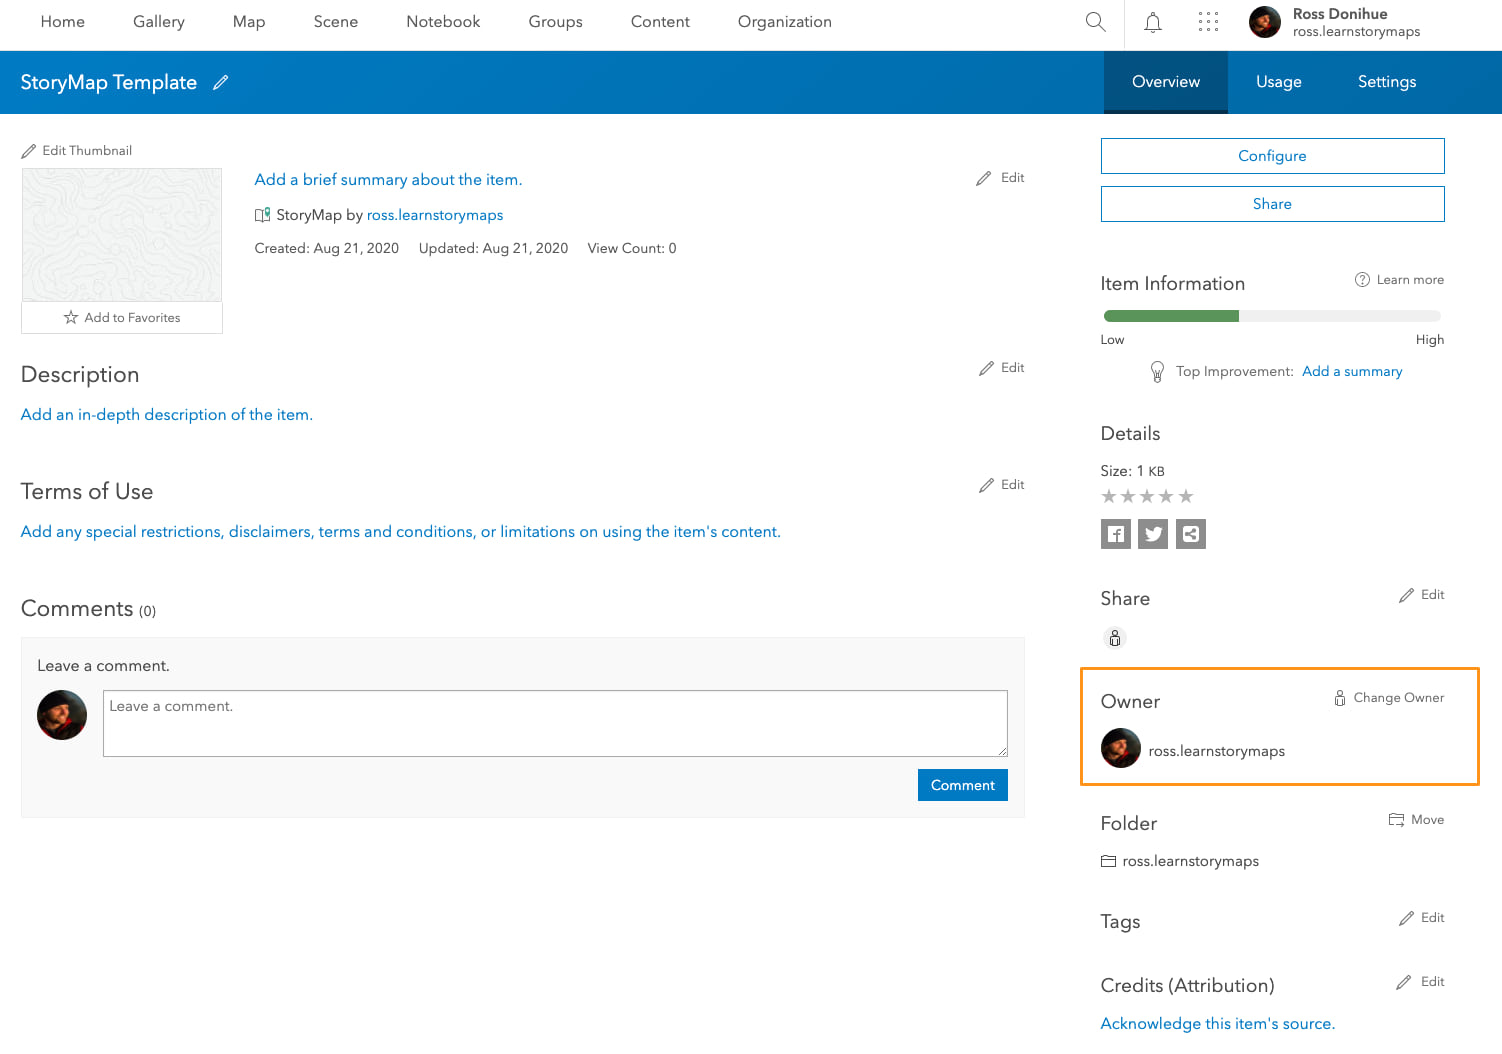Share the item on Twitter
The height and width of the screenshot is (1054, 1502).
[x=1153, y=534]
